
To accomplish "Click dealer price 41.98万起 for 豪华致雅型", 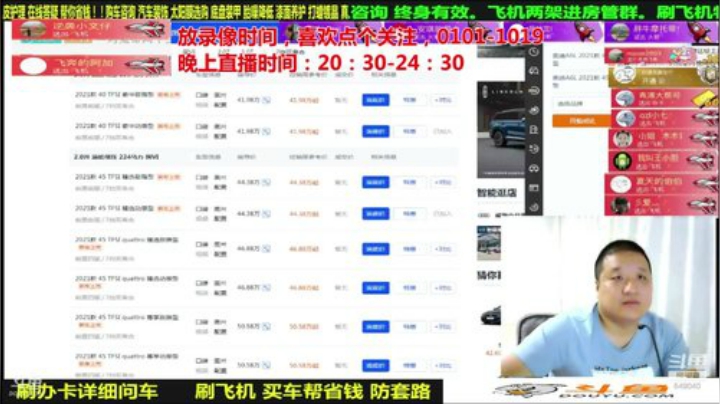I will tap(304, 100).
